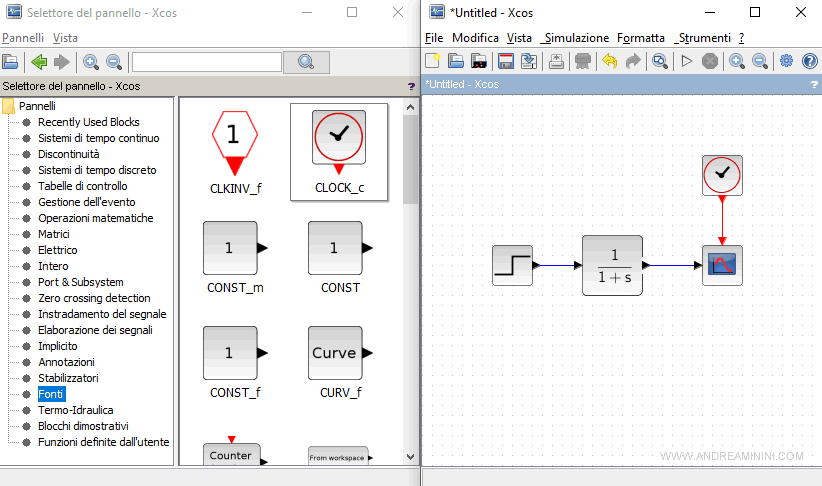Open the Pannelli menu

point(23,38)
